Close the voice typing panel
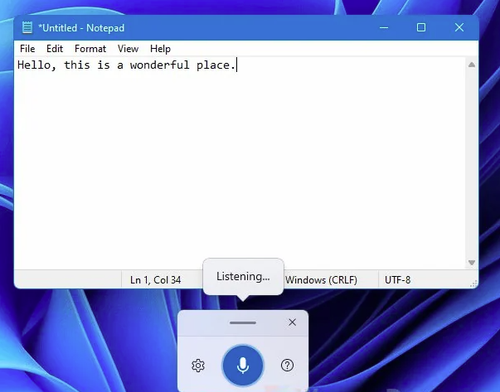500x392 pixels. tap(292, 322)
